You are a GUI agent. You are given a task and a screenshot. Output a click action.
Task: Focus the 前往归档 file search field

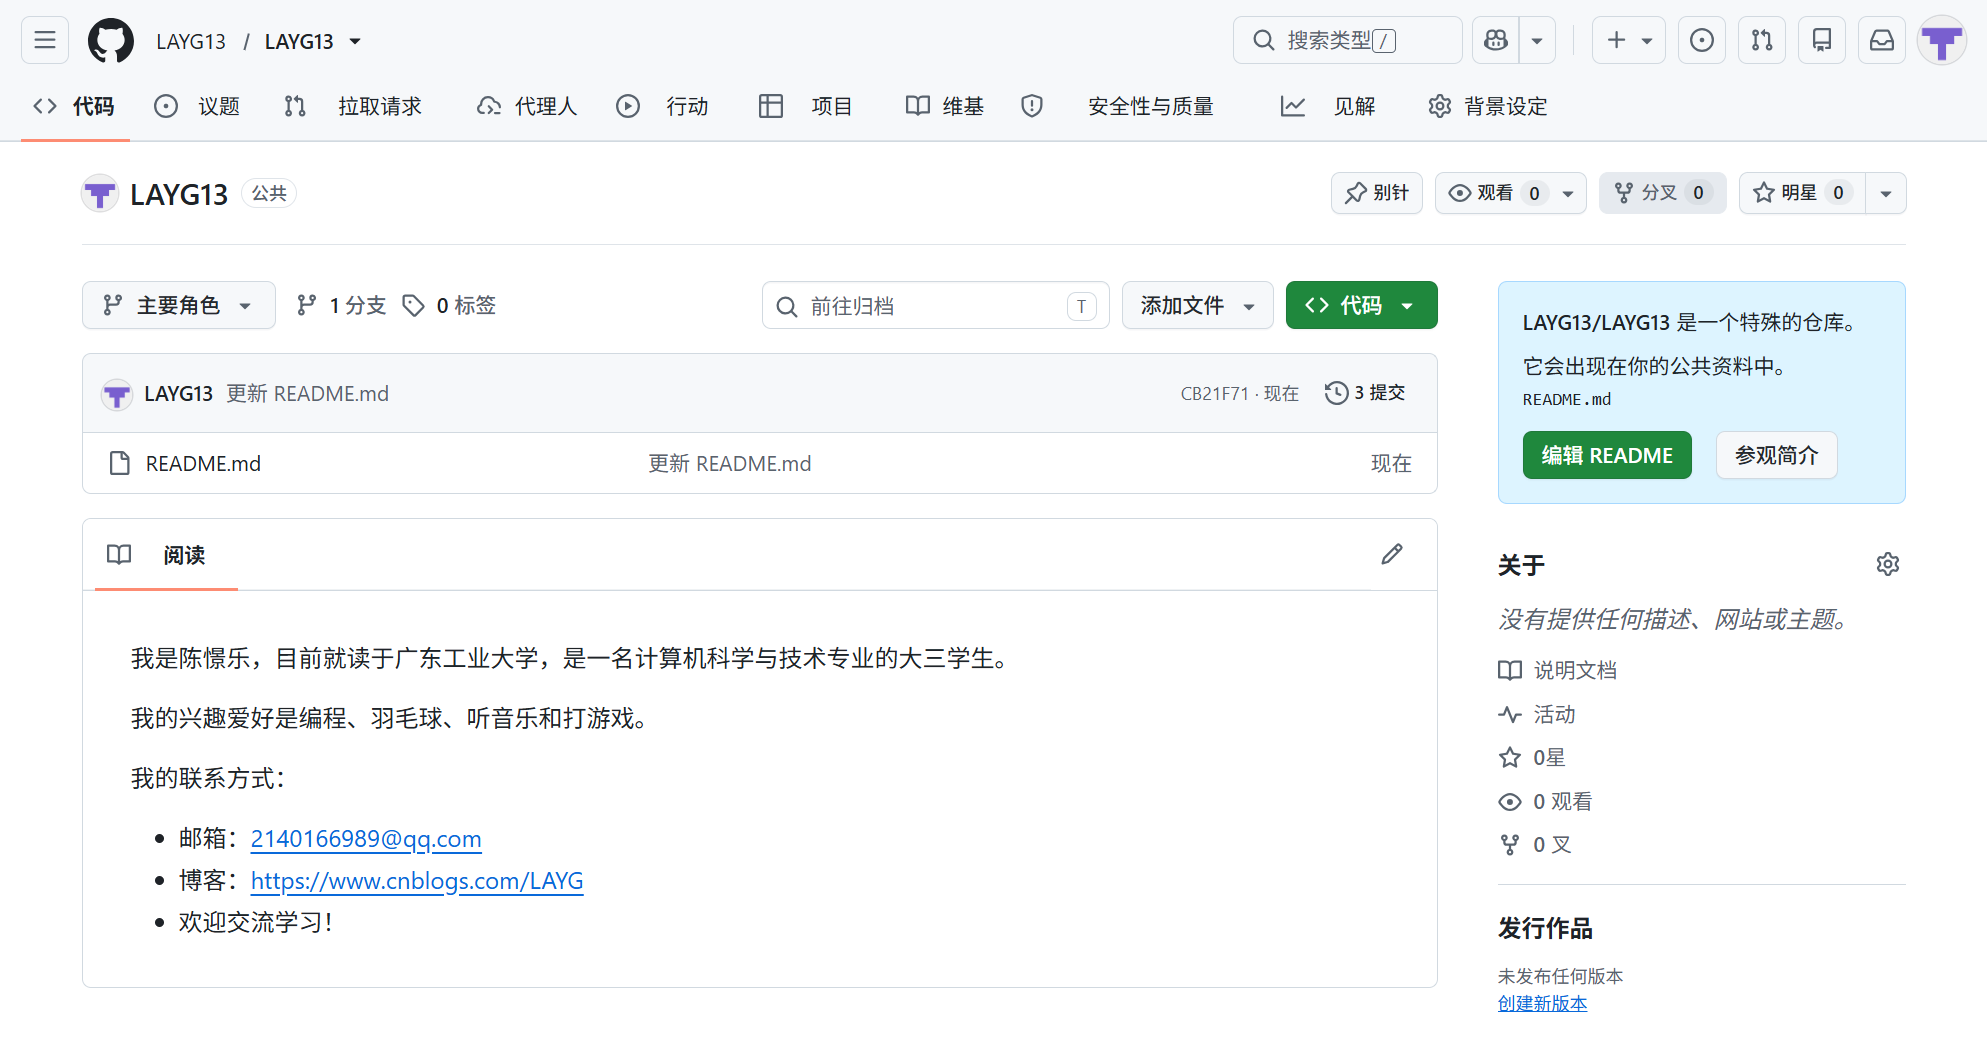point(936,305)
